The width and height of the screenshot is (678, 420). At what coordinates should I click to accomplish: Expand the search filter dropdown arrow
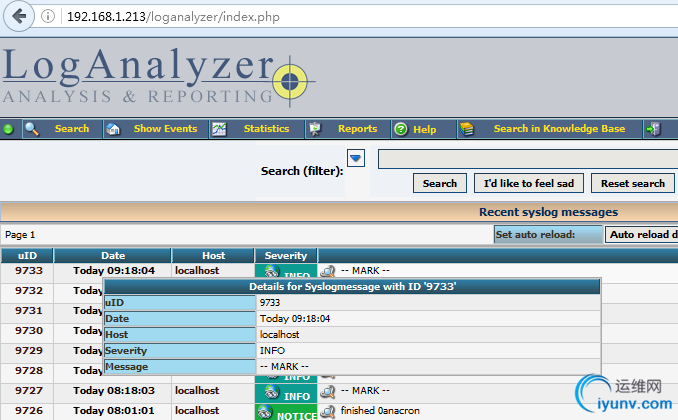pyautogui.click(x=356, y=158)
